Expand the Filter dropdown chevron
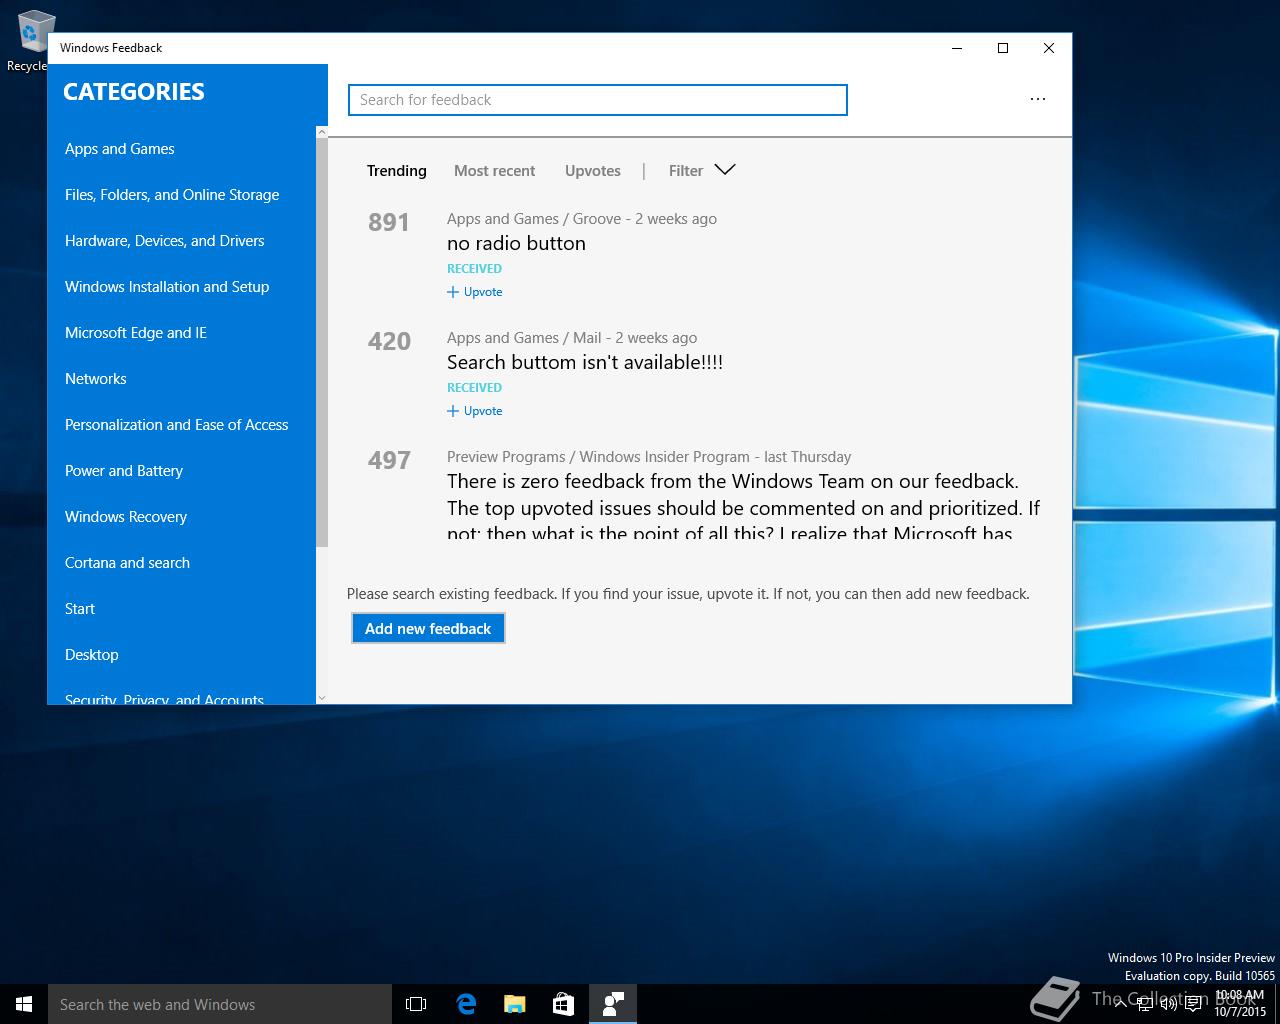Screen dimensions: 1280x1024 725,170
